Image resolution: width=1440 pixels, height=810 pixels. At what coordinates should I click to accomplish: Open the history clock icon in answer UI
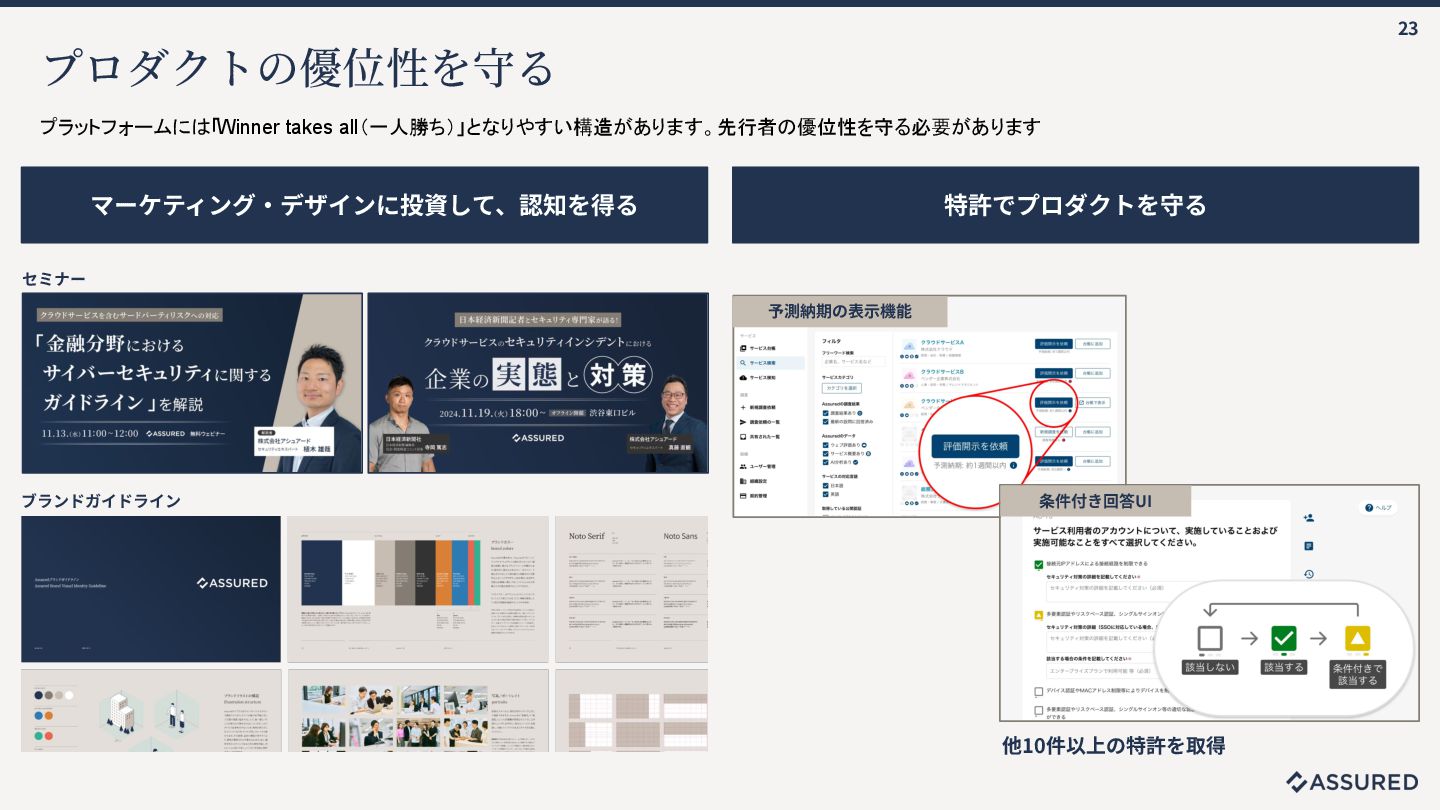tap(1309, 574)
